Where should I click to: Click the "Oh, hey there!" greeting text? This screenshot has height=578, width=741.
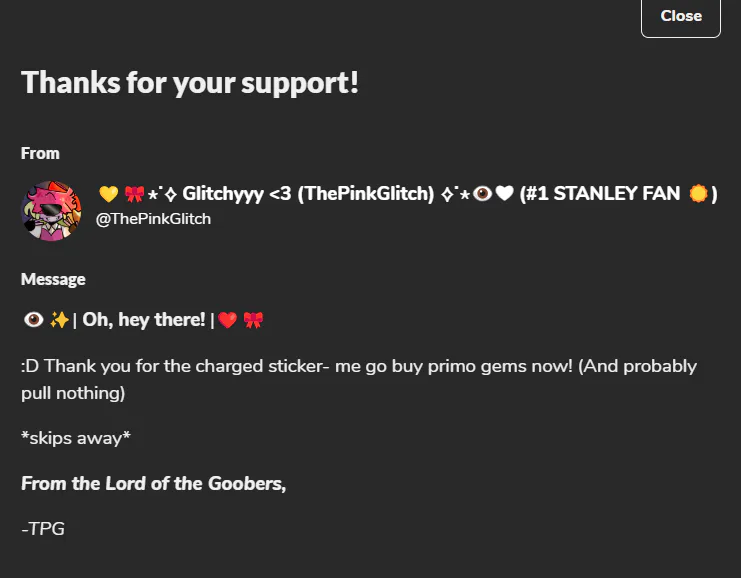pyautogui.click(x=143, y=320)
